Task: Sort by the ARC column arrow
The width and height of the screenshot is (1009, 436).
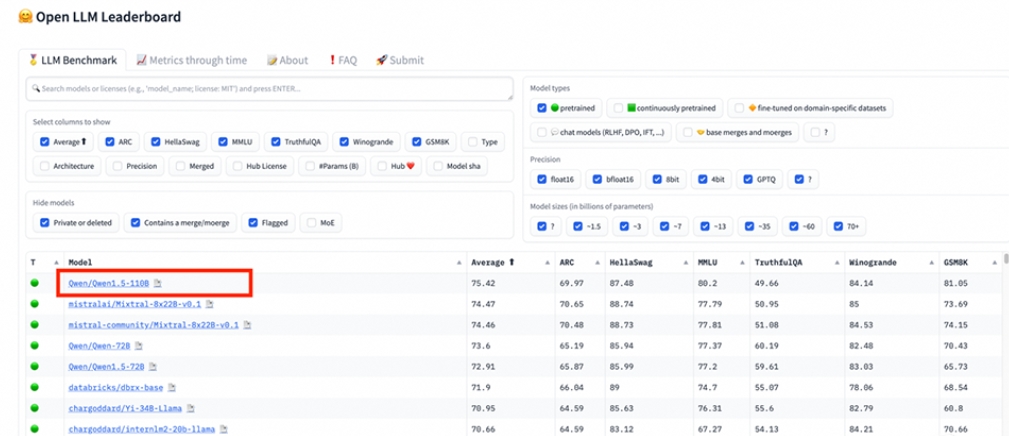Action: click(598, 262)
